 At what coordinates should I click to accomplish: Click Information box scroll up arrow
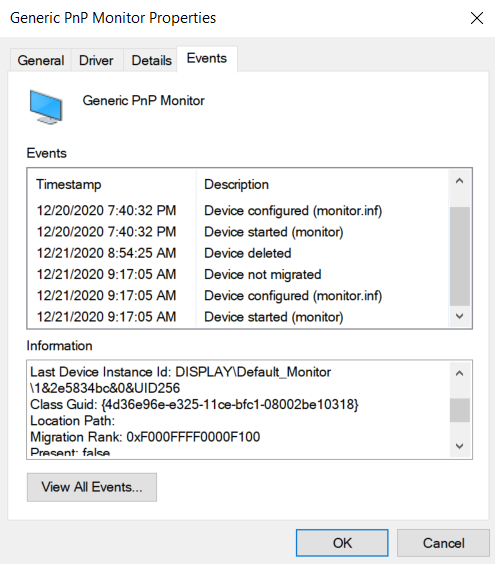pyautogui.click(x=459, y=373)
